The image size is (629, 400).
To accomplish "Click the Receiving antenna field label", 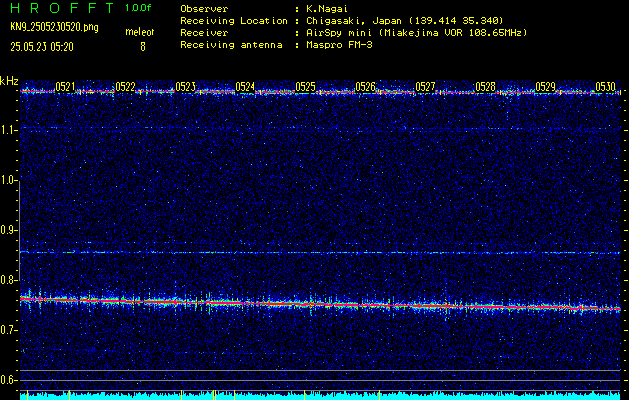I will [x=231, y=45].
